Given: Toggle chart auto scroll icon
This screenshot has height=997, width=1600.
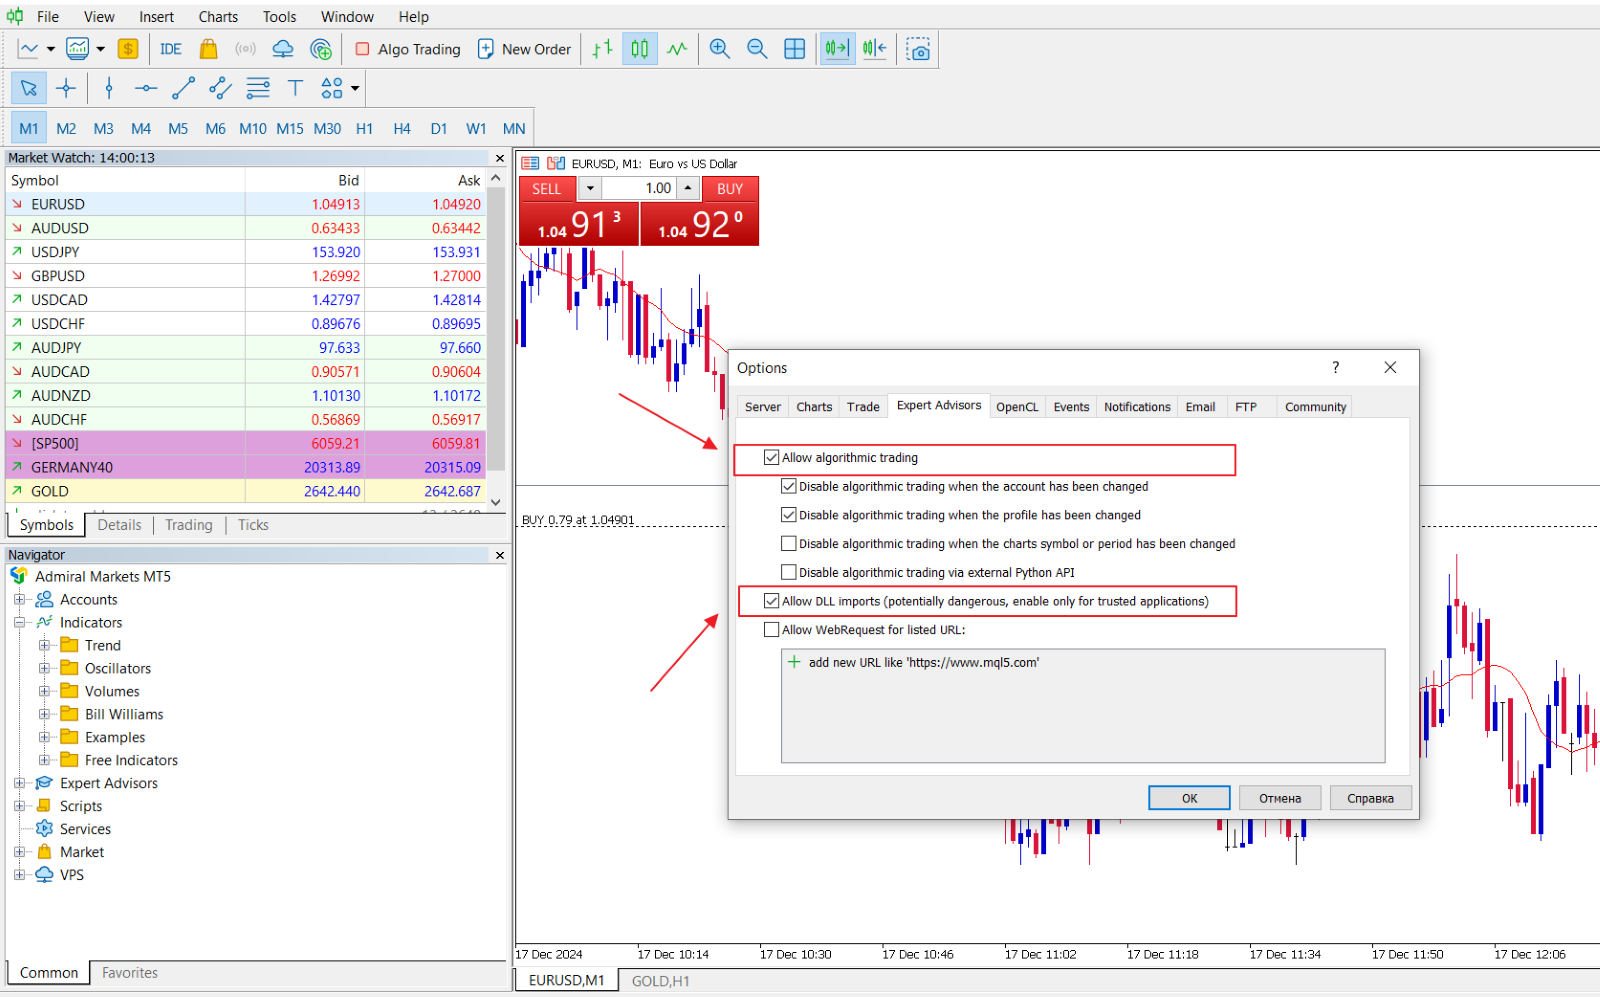Looking at the screenshot, I should (837, 49).
